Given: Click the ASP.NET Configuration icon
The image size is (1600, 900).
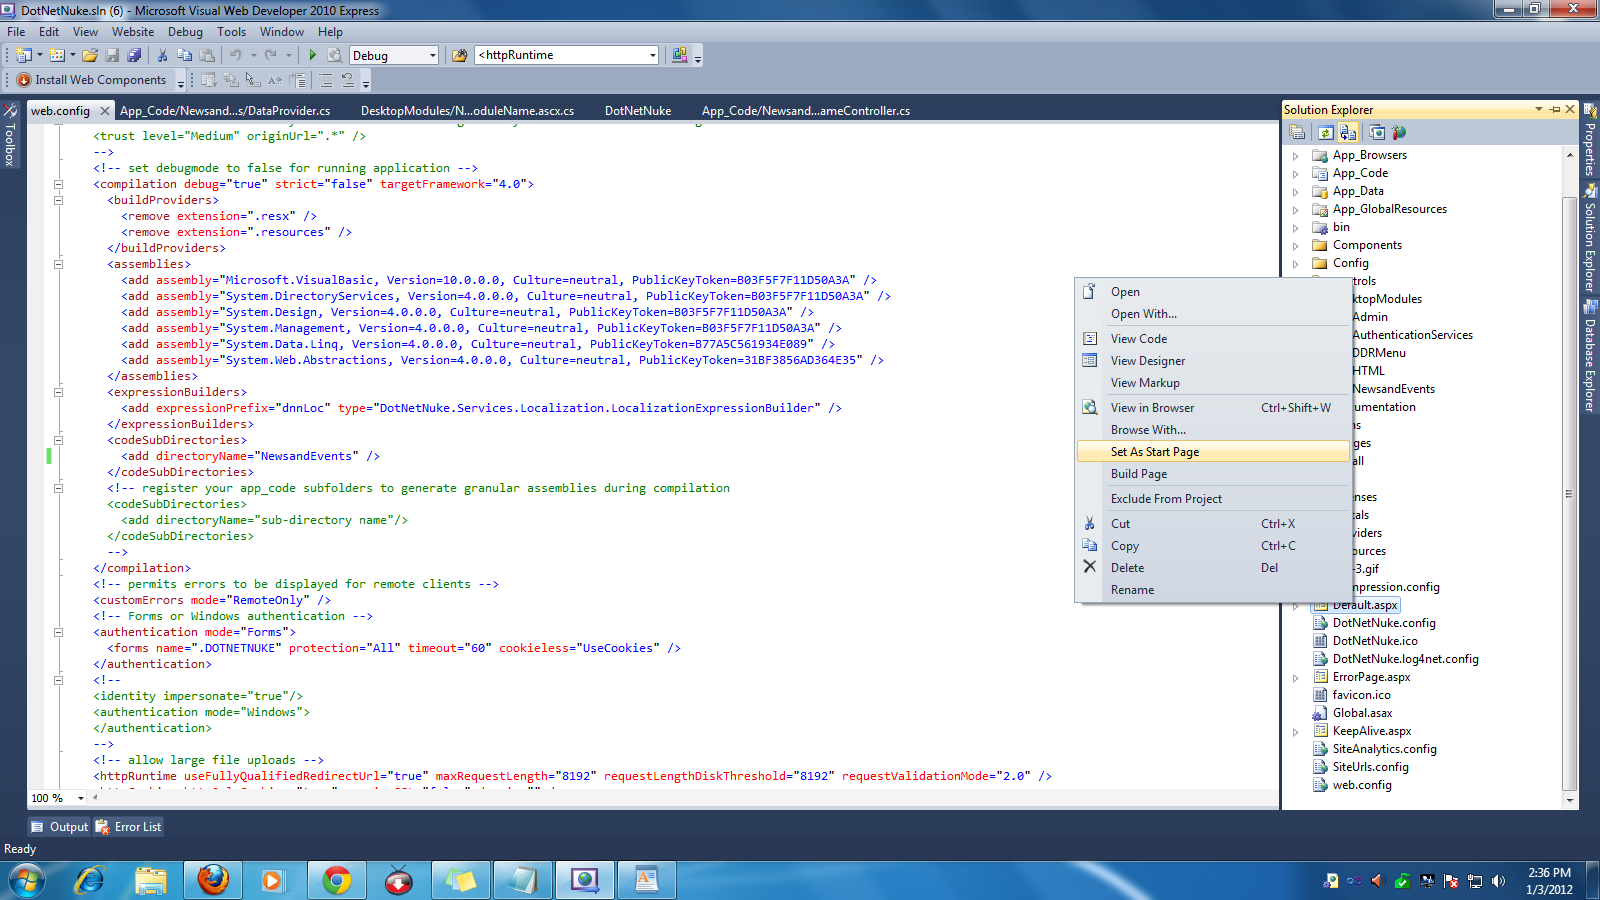Looking at the screenshot, I should (x=1399, y=132).
